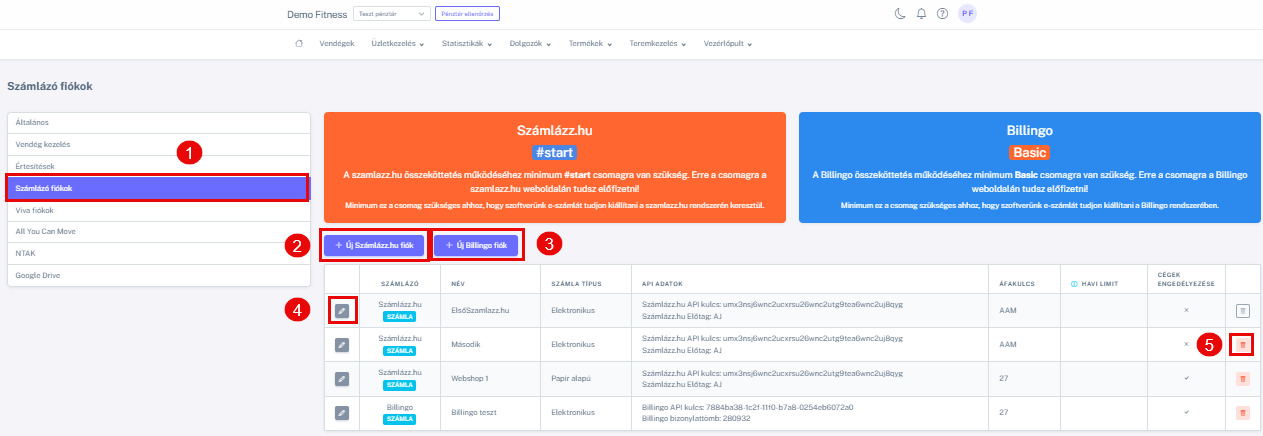Expand the Teremkezelés menu
The height and width of the screenshot is (436, 1263).
click(659, 44)
